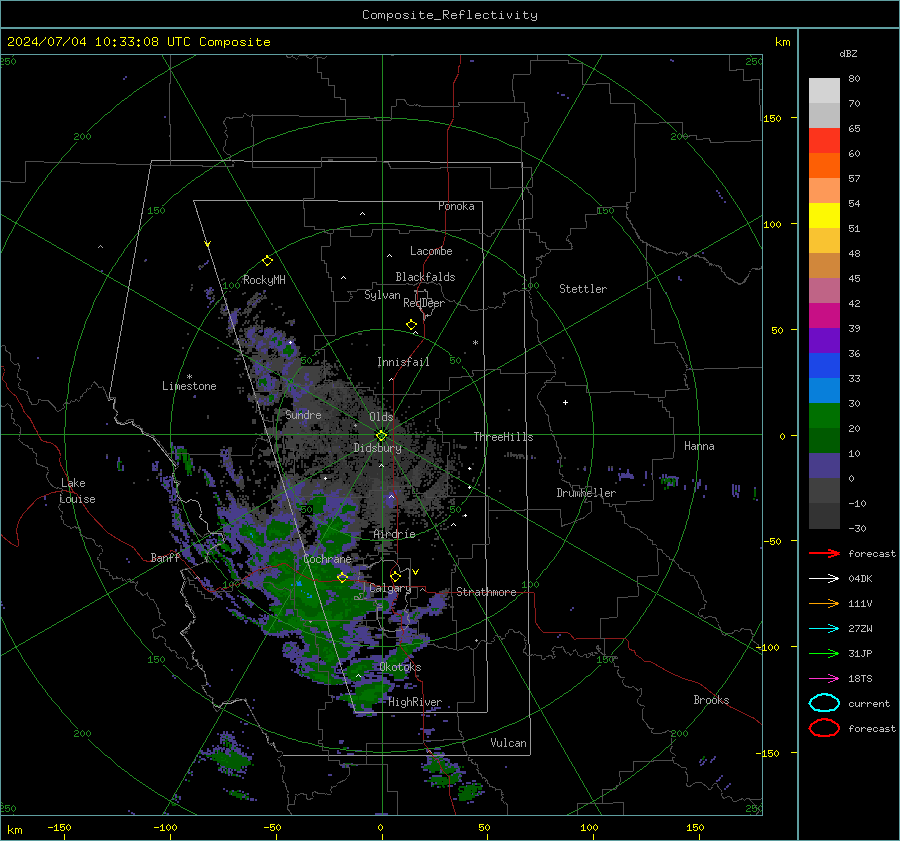This screenshot has height=841, width=900.
Task: Click the -30 dBZ scale value
Action: click(x=857, y=528)
